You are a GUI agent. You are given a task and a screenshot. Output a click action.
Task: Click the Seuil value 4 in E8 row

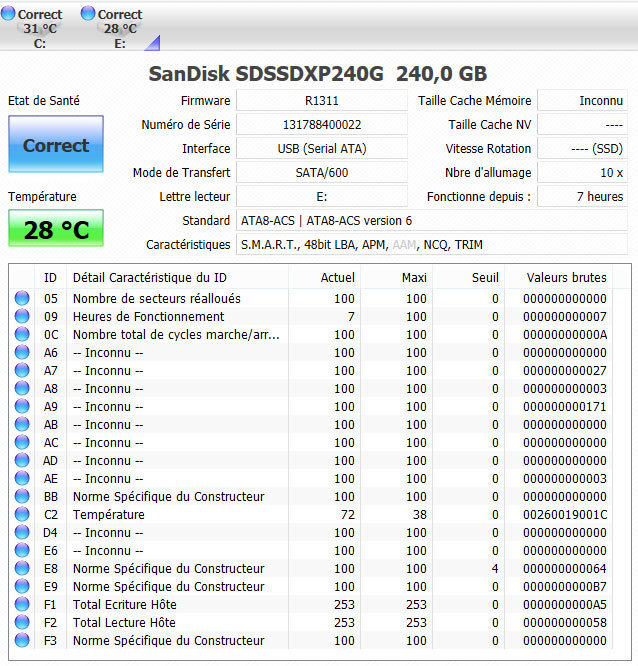tap(495, 568)
